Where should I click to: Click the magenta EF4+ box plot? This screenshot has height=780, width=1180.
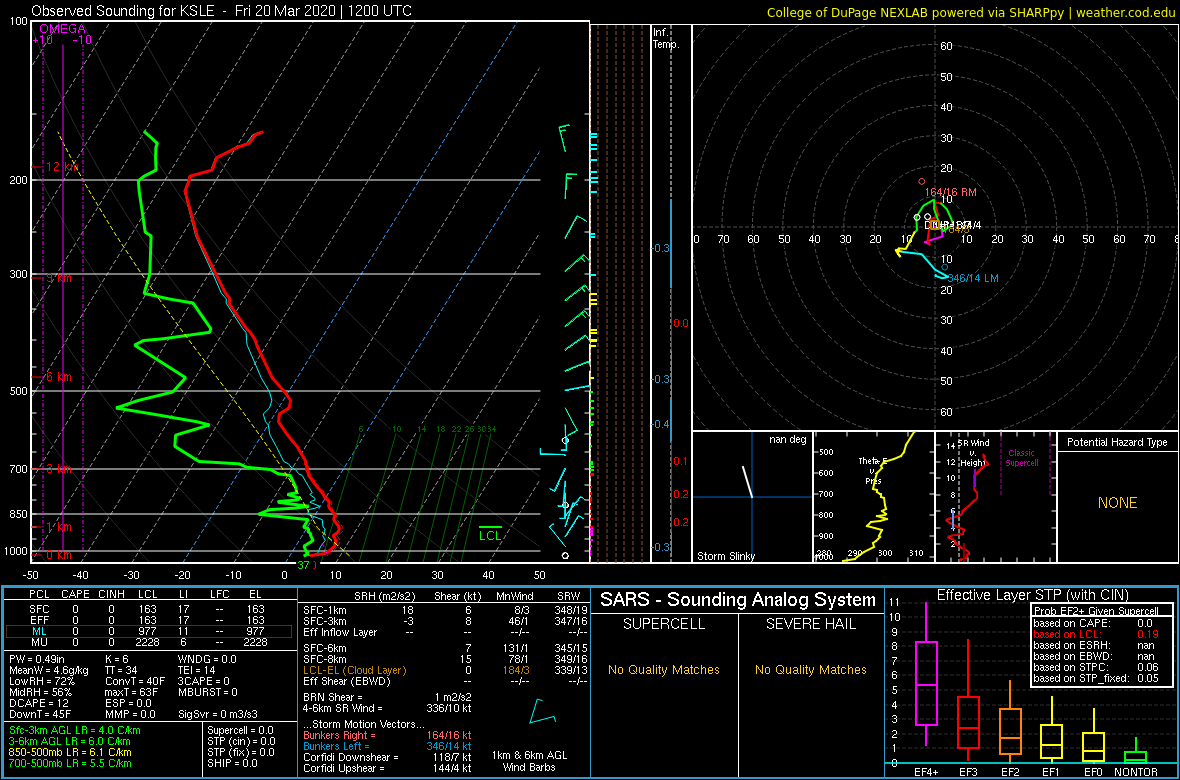925,673
